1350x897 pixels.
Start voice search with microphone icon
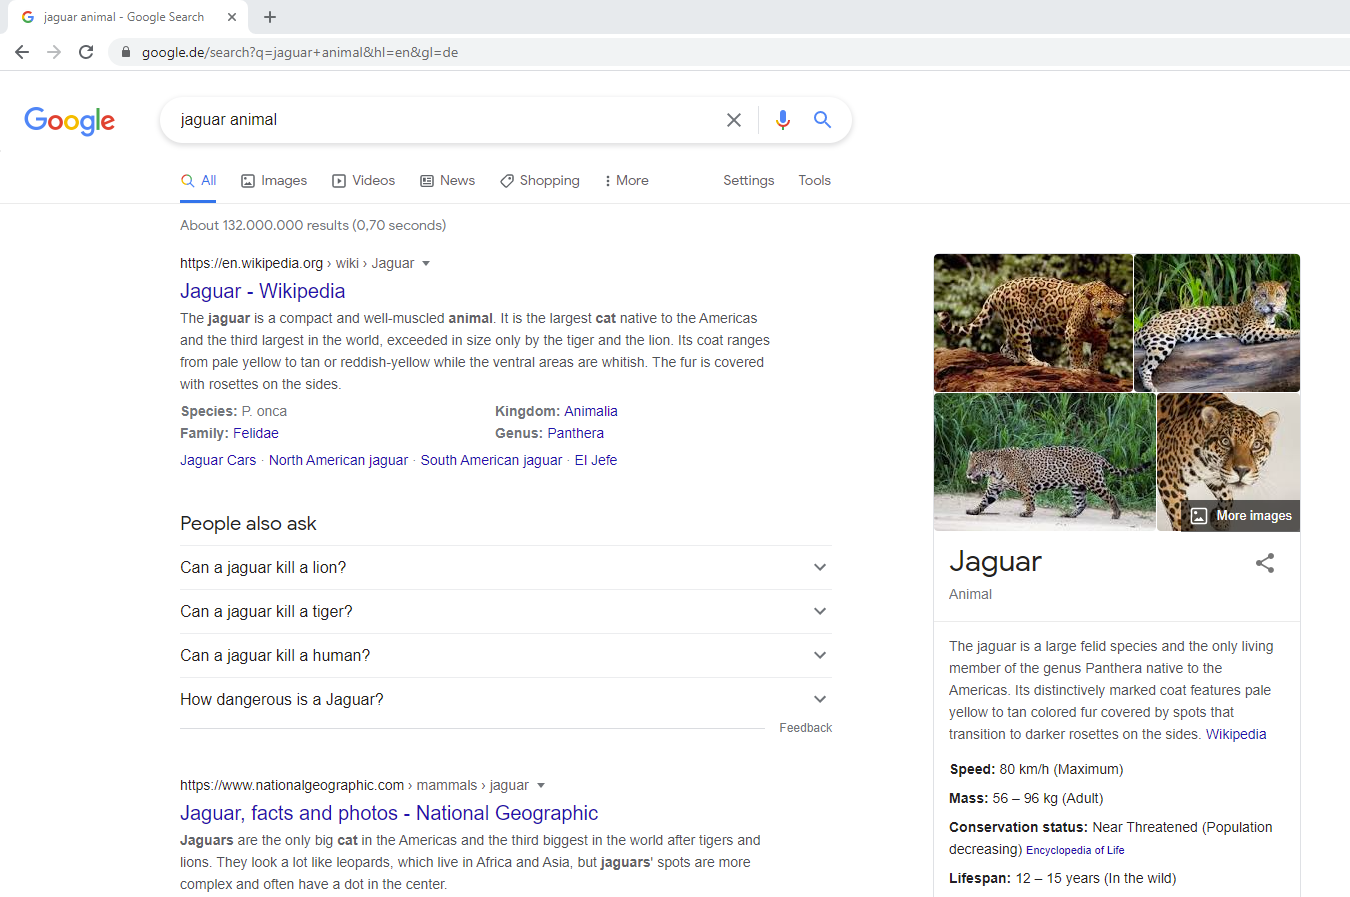(x=783, y=120)
